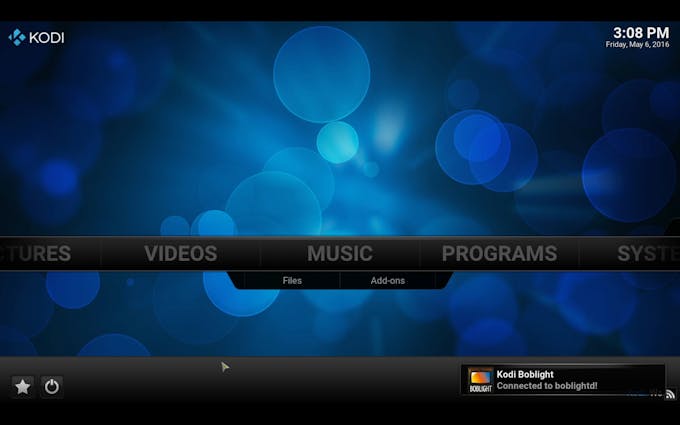The height and width of the screenshot is (425, 680).
Task: Open the Files submenu under Music
Action: (292, 281)
